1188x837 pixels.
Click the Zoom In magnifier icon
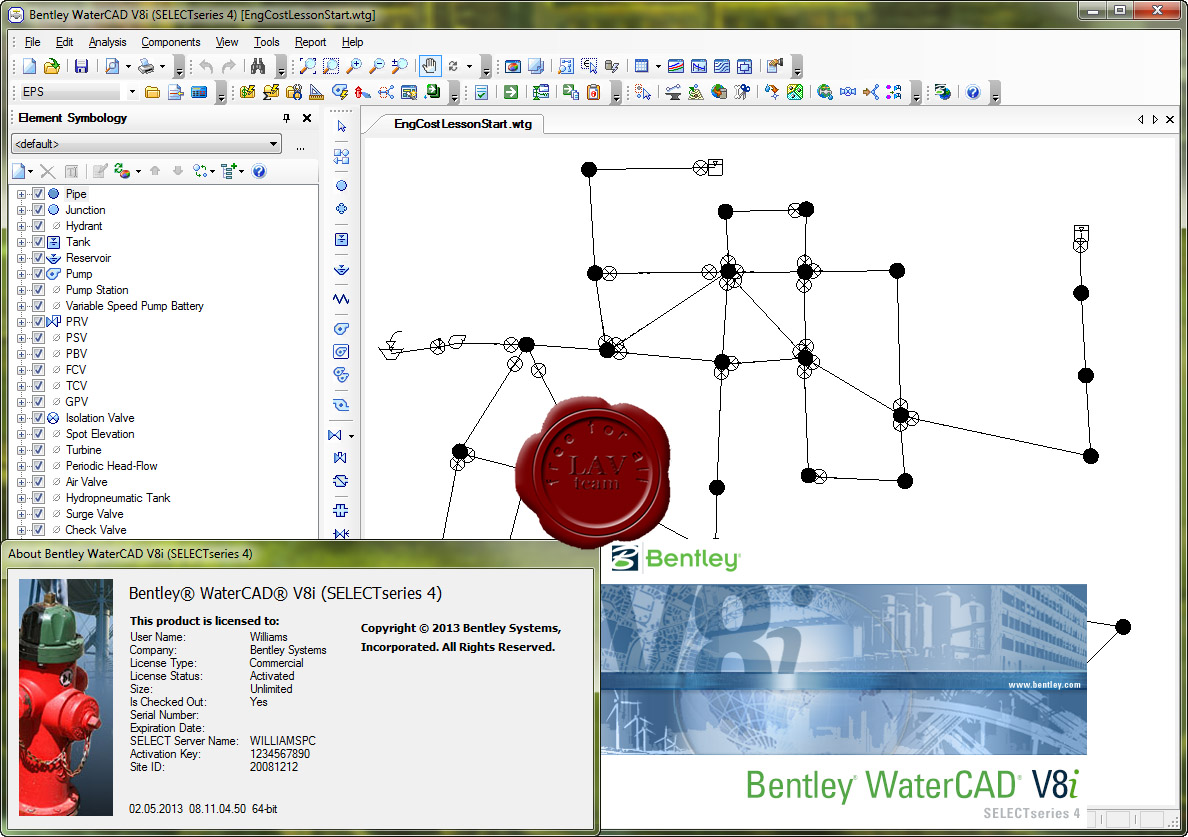[354, 67]
